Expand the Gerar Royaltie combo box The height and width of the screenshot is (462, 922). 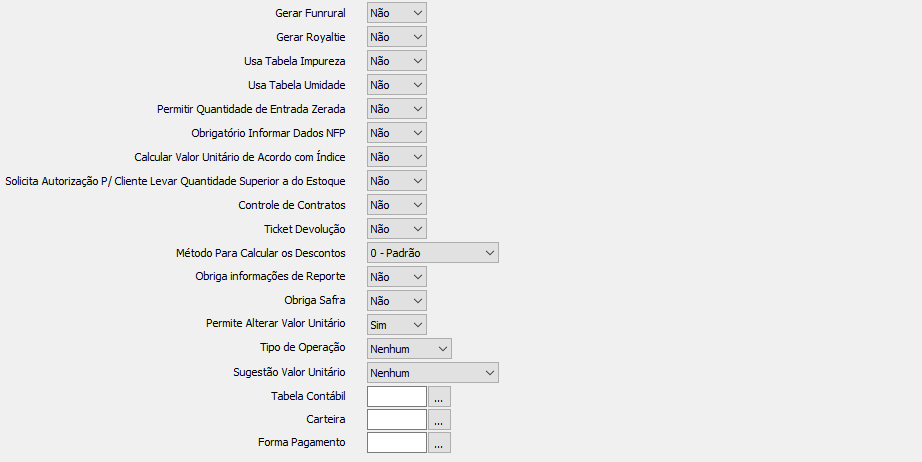click(x=397, y=37)
